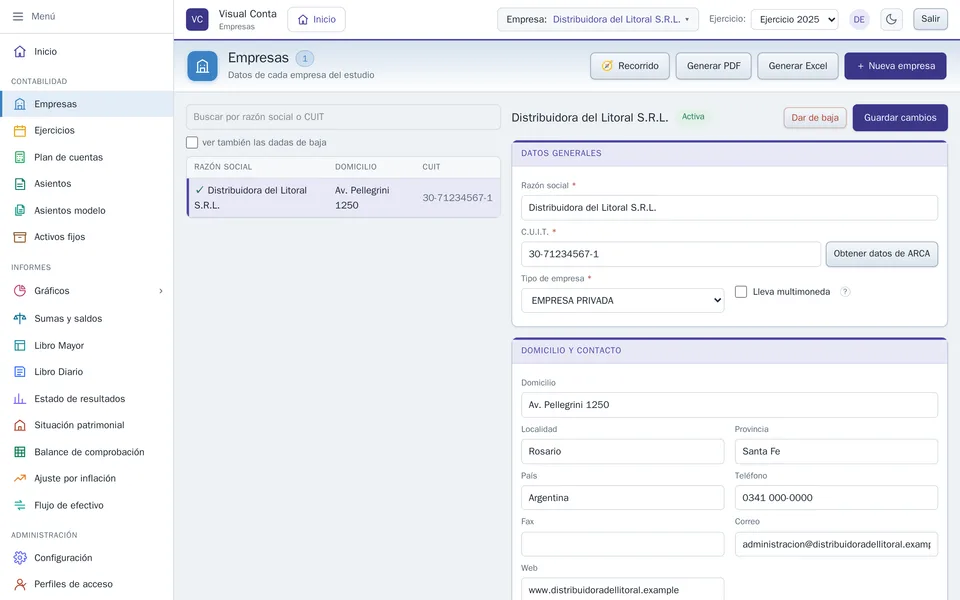The height and width of the screenshot is (600, 960).
Task: Focus the search by razón social field
Action: [x=343, y=117]
